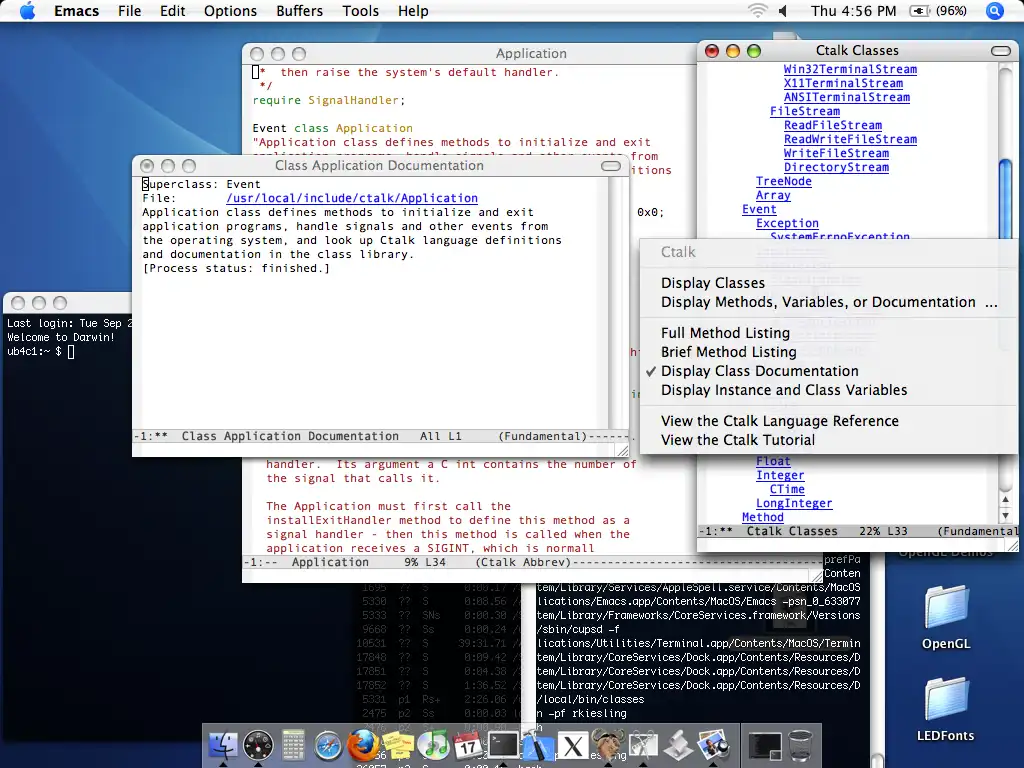Choose Display Methods, Variables, or Documentation
Image resolution: width=1024 pixels, height=768 pixels.
click(829, 302)
